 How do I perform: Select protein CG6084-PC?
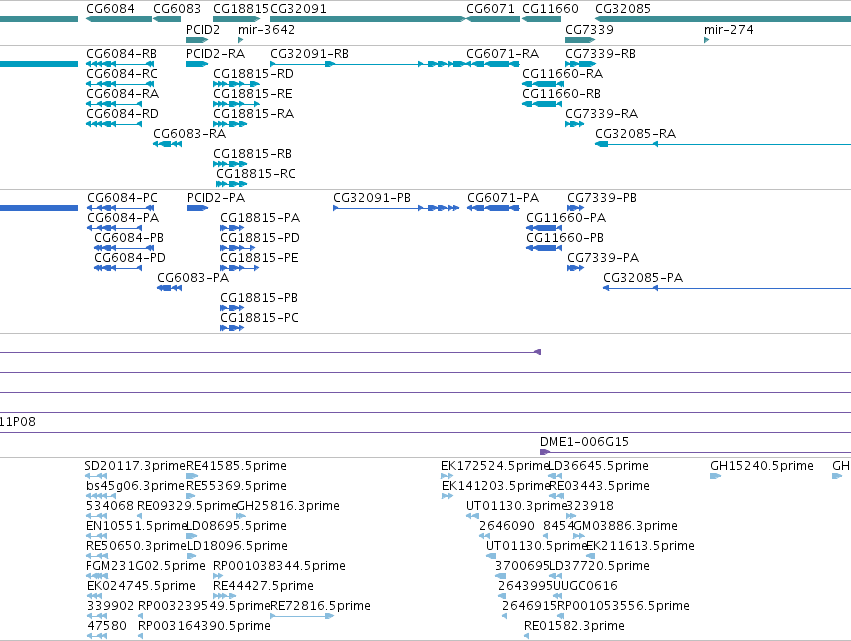tap(123, 198)
